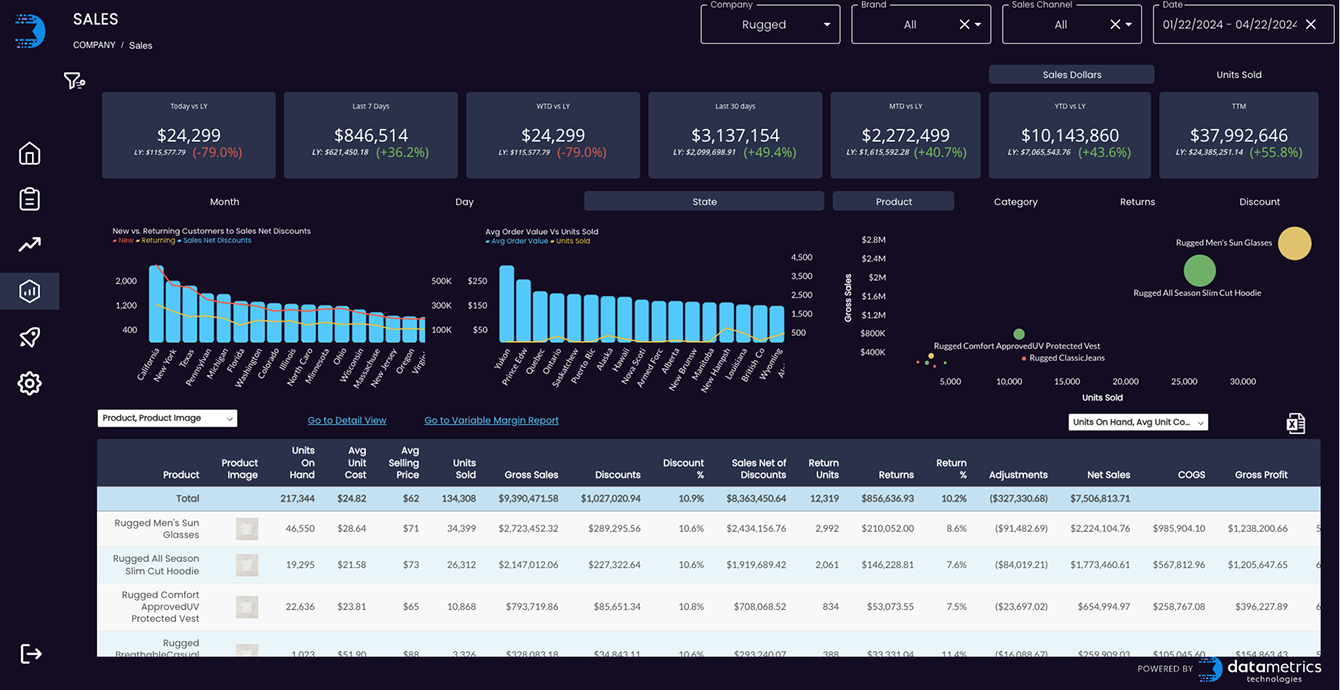
Task: Click COMPANY in the breadcrumb
Action: [x=94, y=45]
